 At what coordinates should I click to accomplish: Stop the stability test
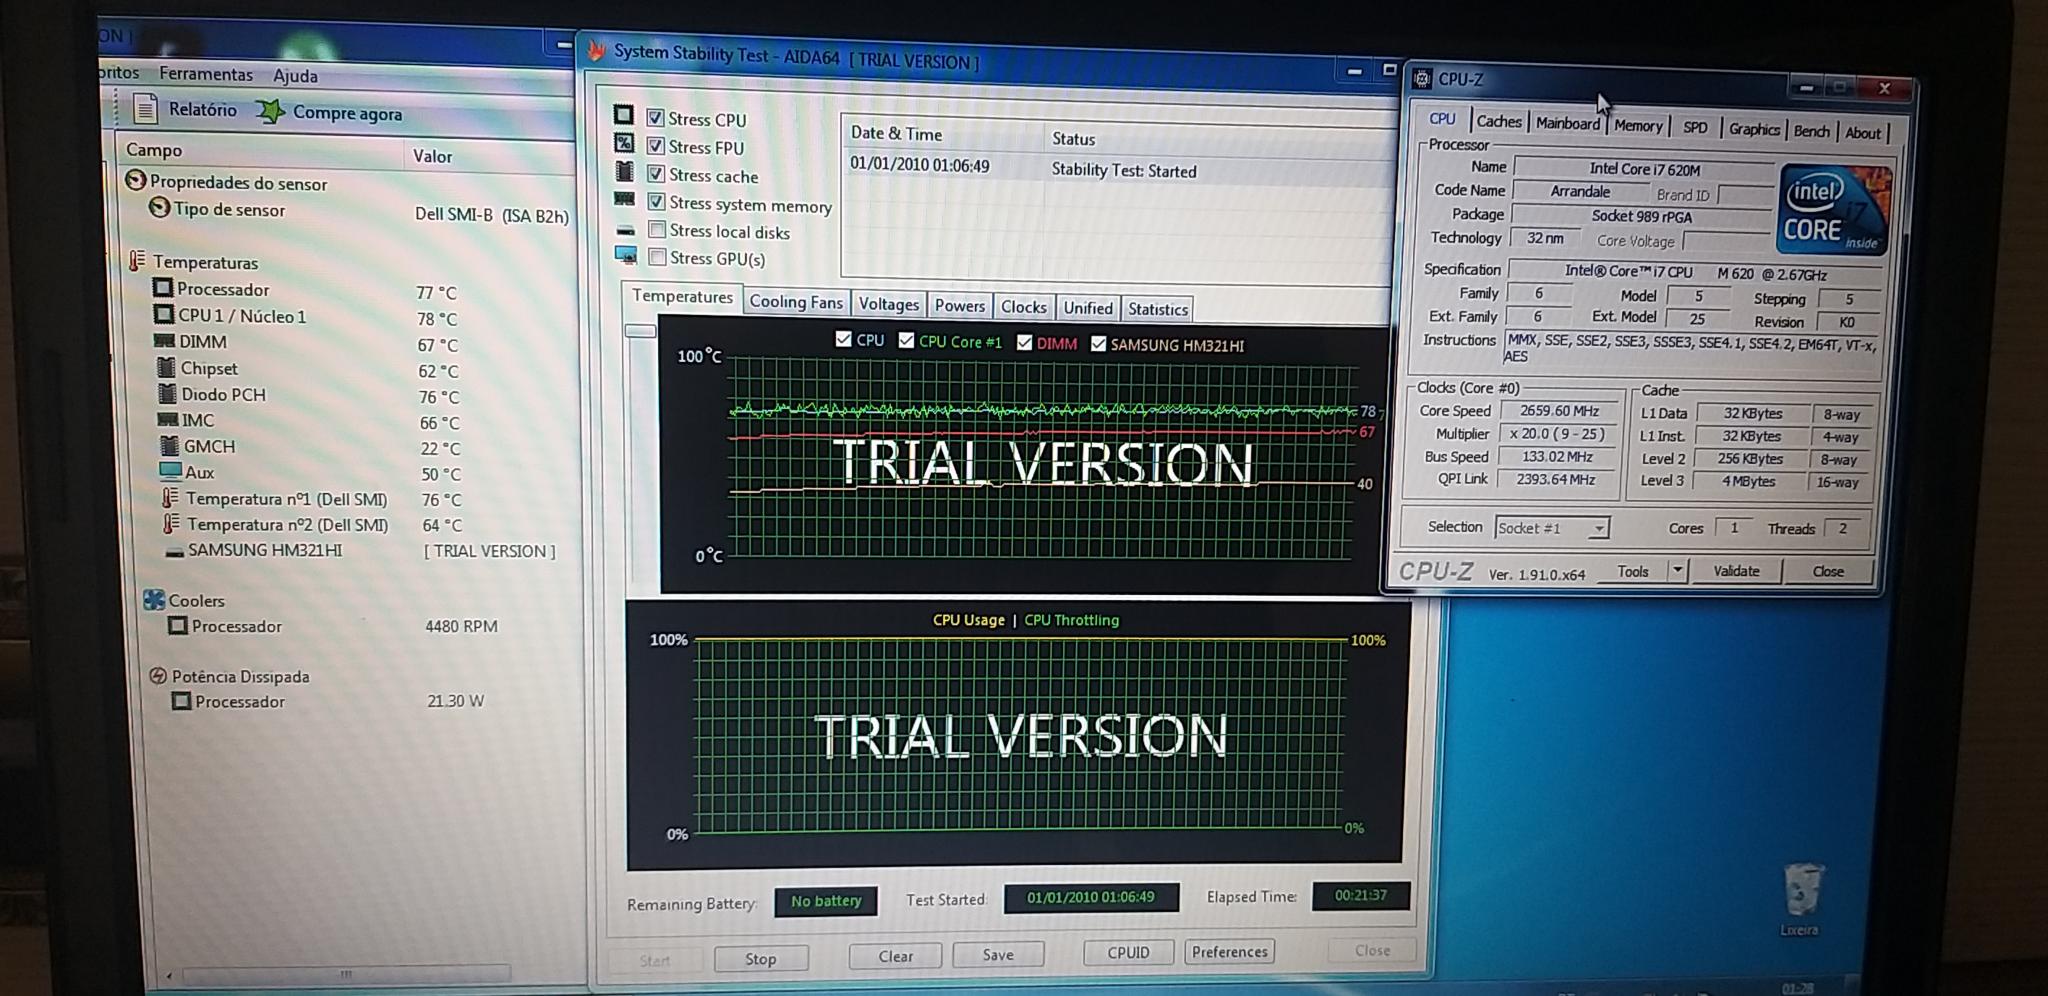pyautogui.click(x=761, y=958)
